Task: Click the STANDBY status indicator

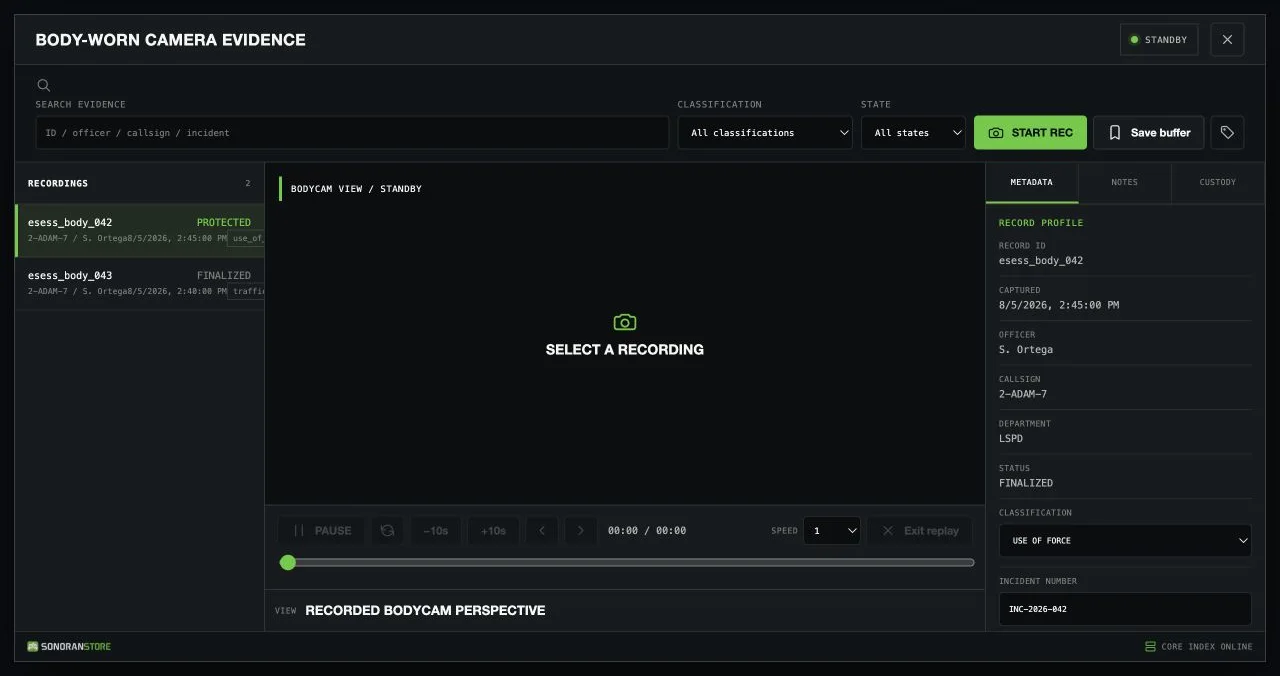Action: tap(1159, 40)
